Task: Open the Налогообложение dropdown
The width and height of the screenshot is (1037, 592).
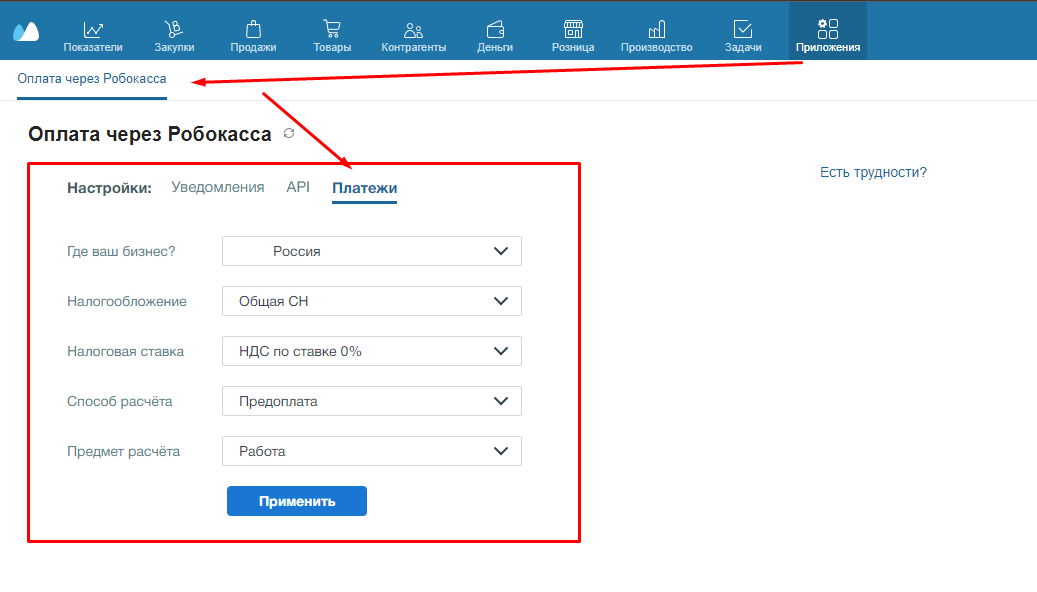Action: click(x=372, y=301)
